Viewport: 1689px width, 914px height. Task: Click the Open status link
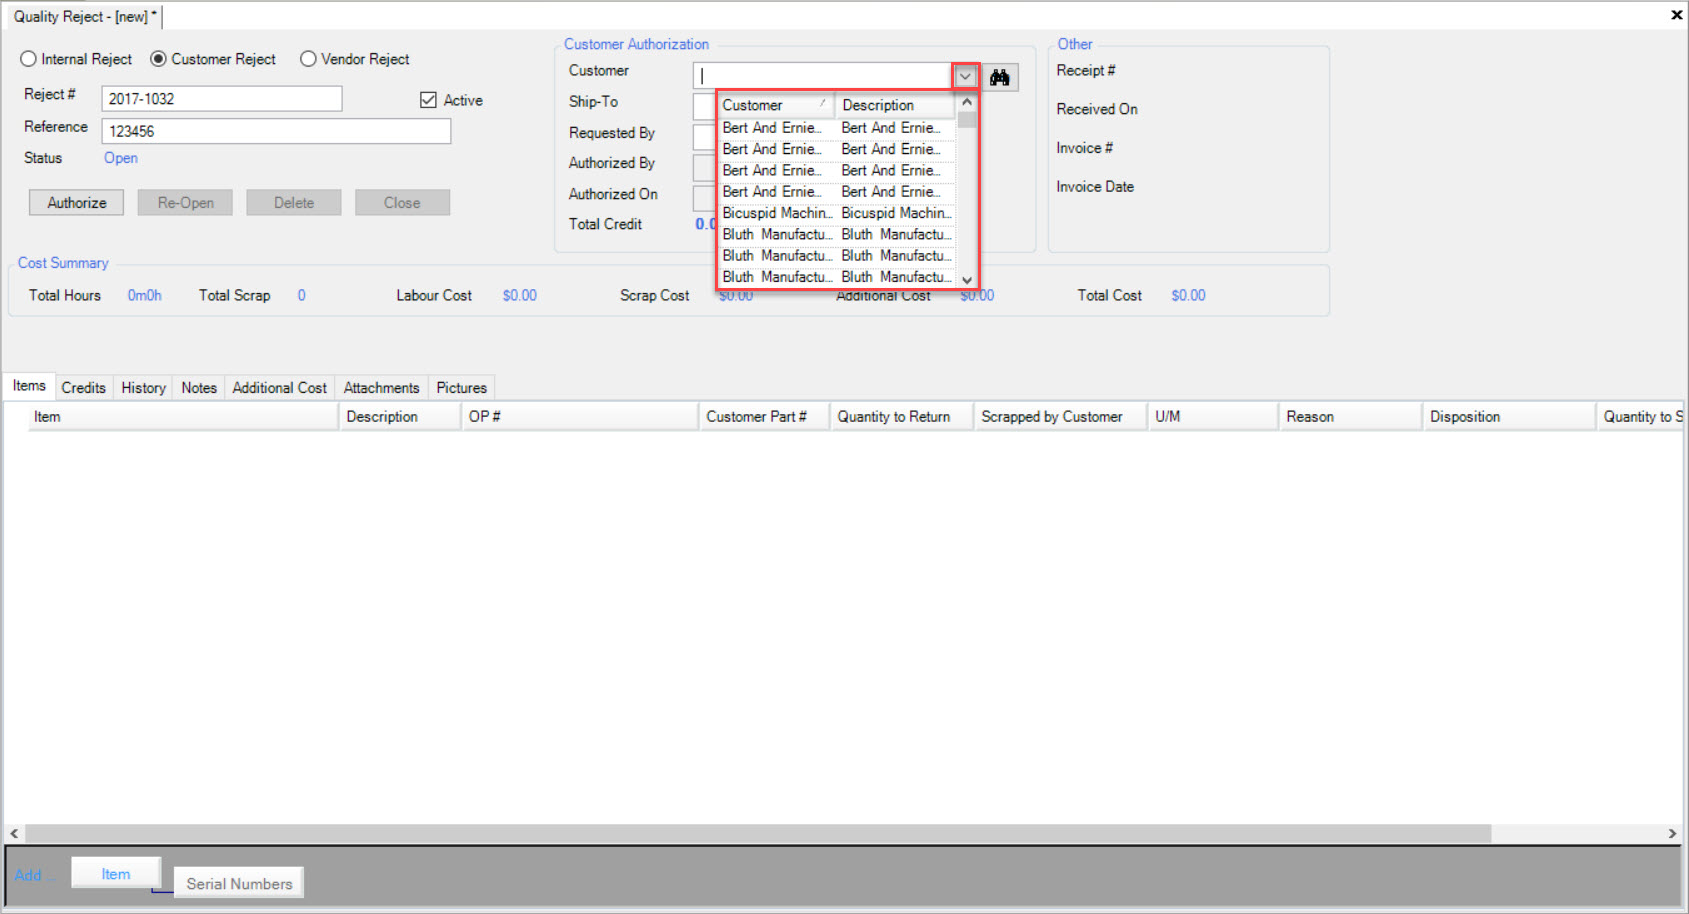120,158
